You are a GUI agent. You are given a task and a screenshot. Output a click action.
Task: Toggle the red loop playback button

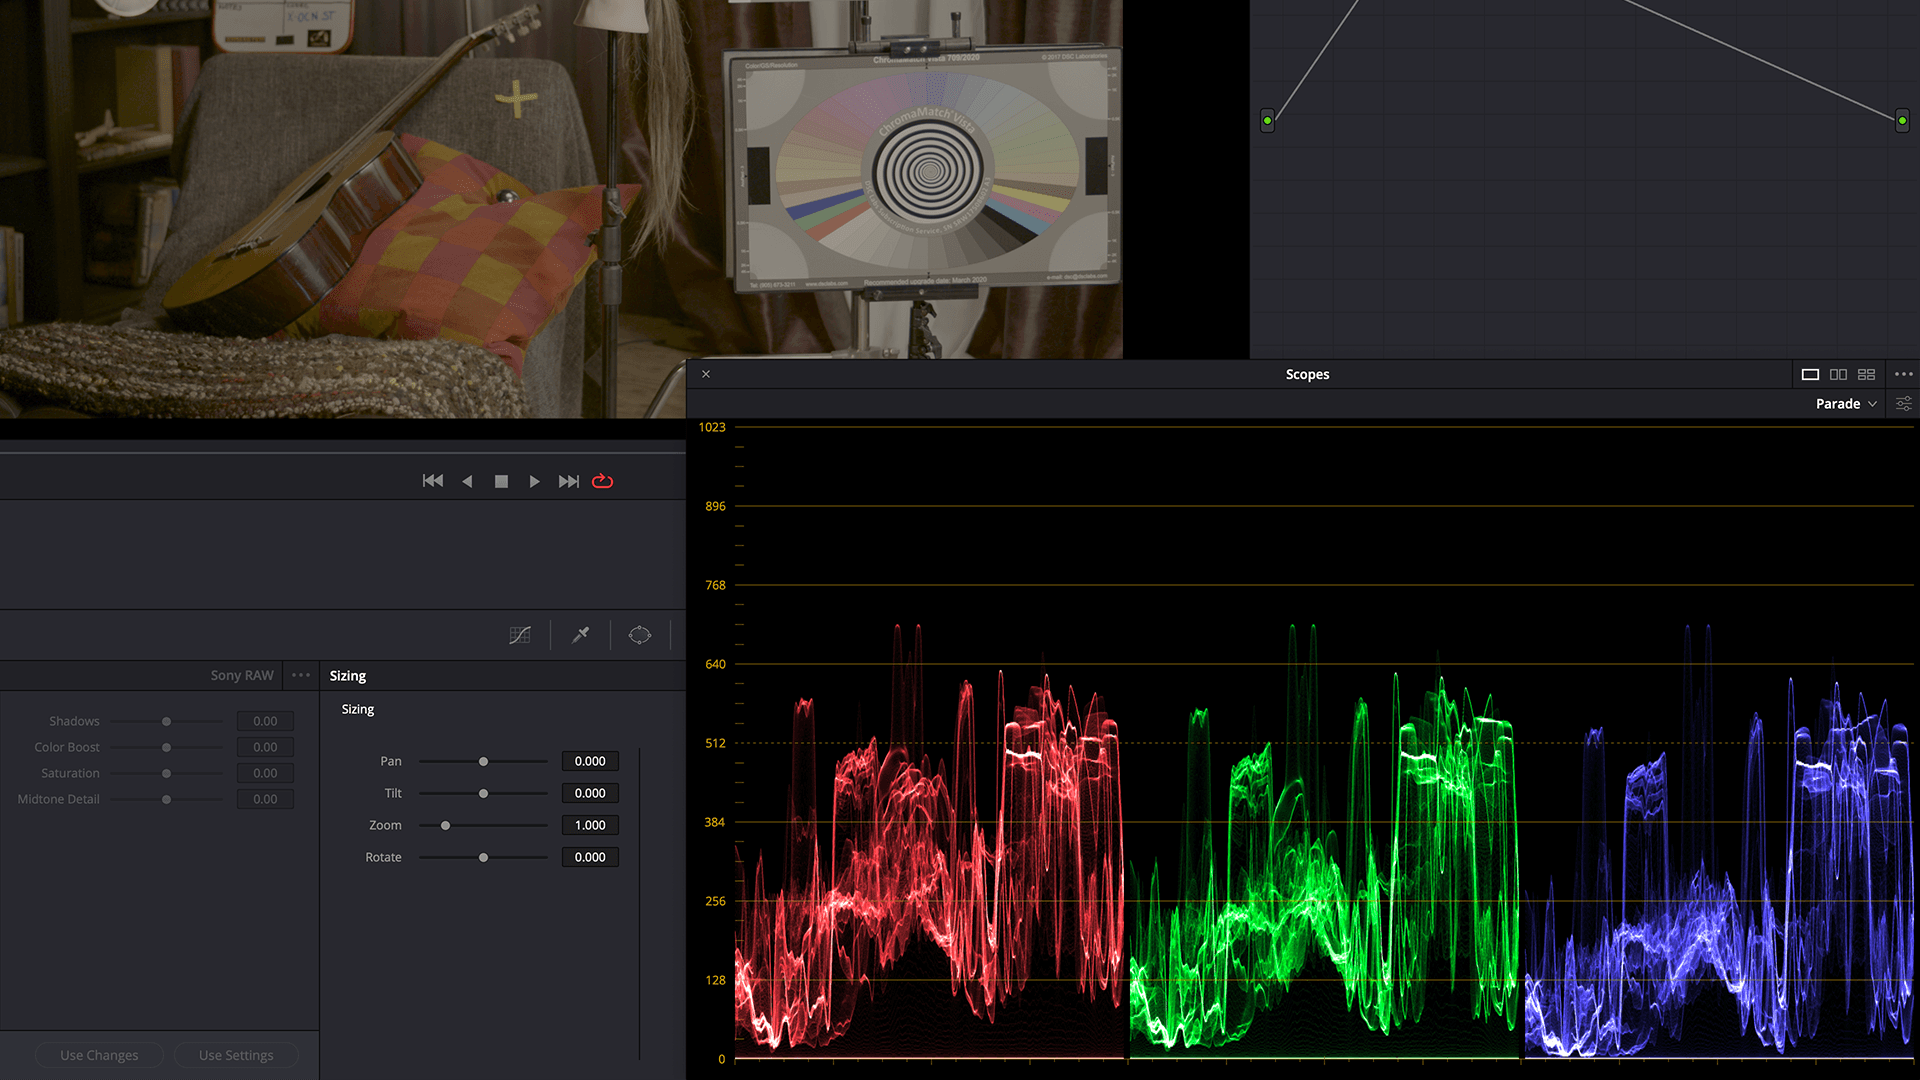click(x=602, y=481)
